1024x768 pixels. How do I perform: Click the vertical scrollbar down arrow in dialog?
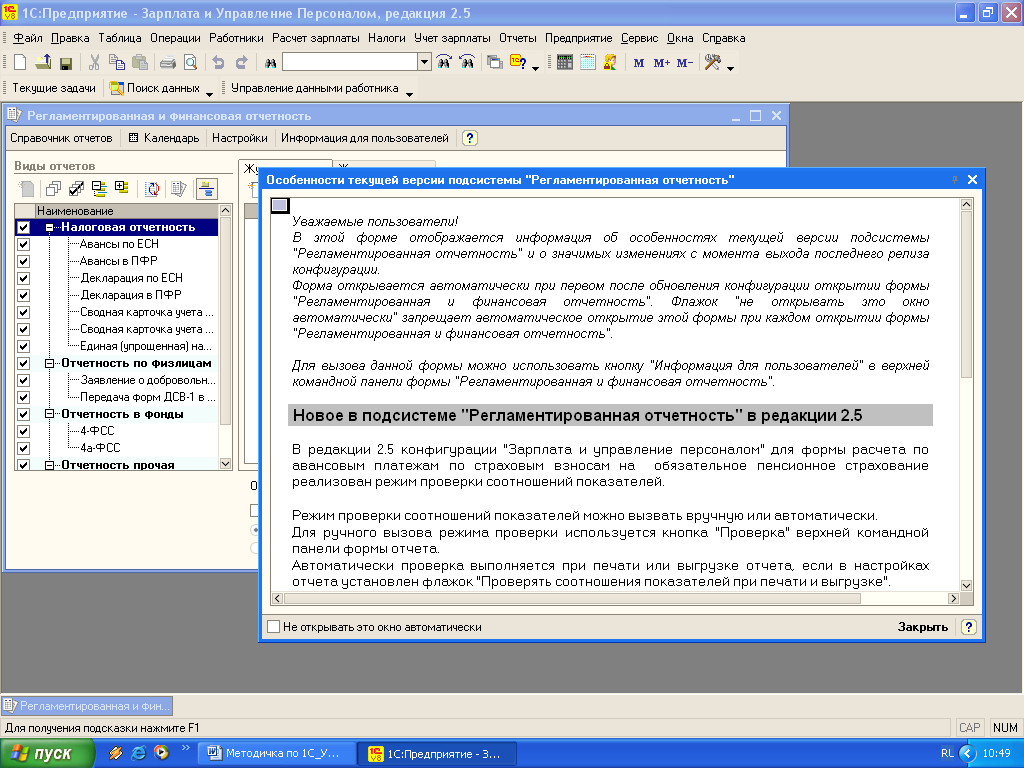pyautogui.click(x=966, y=585)
